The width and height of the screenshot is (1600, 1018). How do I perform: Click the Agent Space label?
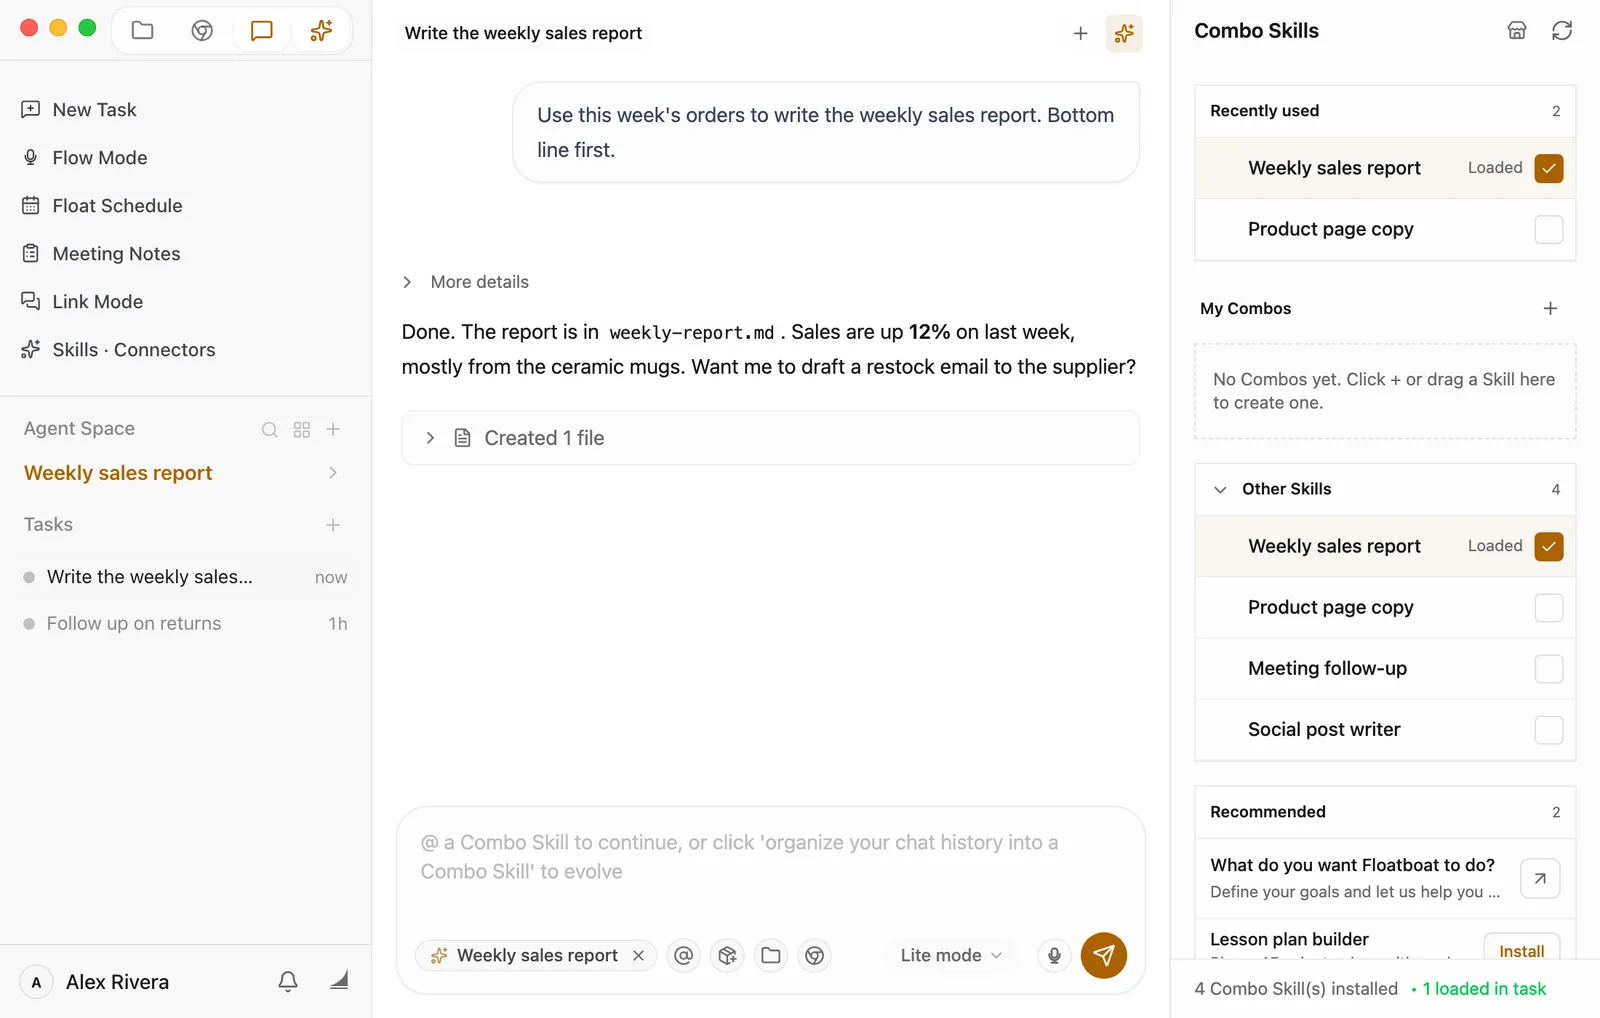point(79,429)
